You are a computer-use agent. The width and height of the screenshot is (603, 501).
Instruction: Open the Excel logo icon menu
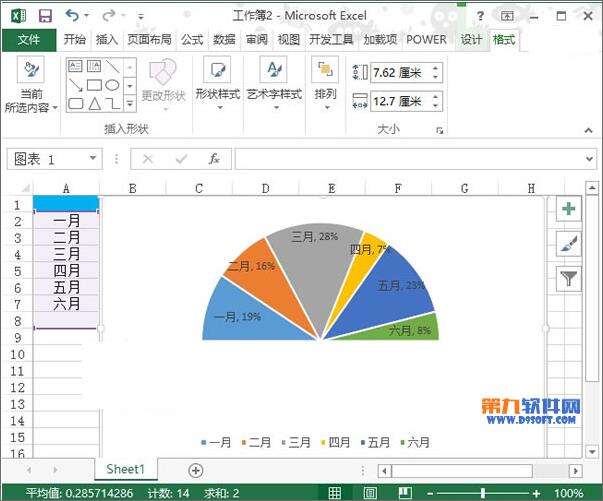coord(18,15)
